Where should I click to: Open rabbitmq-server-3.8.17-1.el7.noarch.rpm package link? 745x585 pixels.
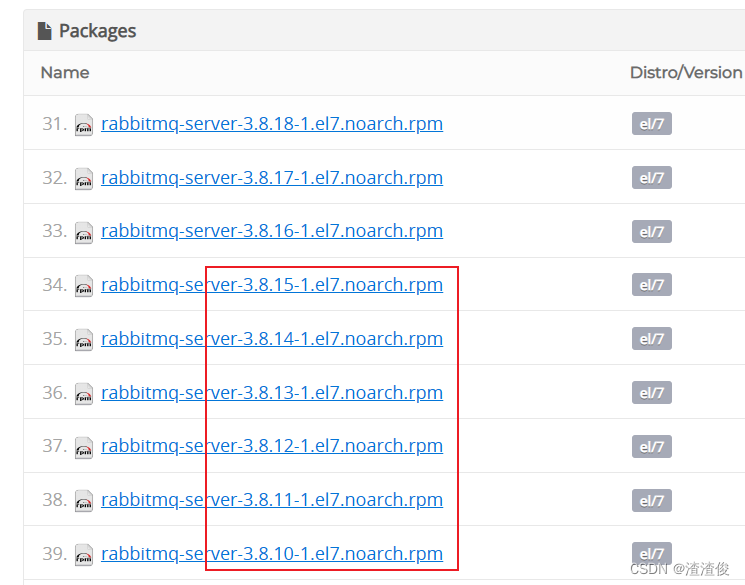point(272,178)
